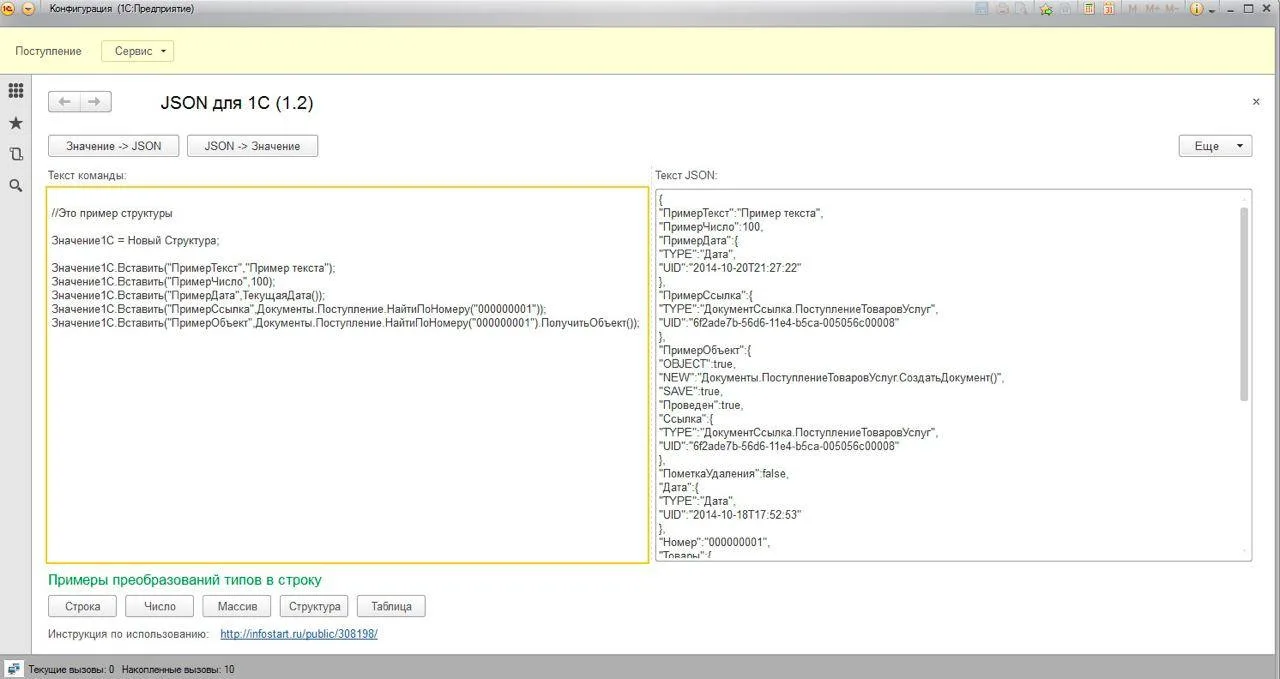The height and width of the screenshot is (679, 1280).
Task: Click JSON line "ПримерЧисло":100
Action: tap(710, 227)
